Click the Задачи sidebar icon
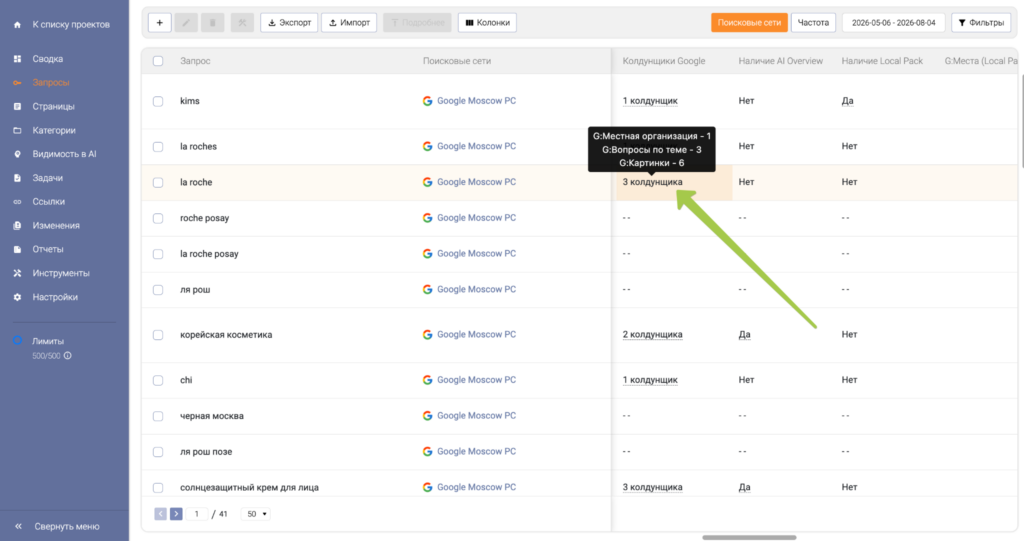1024x541 pixels. (x=17, y=178)
